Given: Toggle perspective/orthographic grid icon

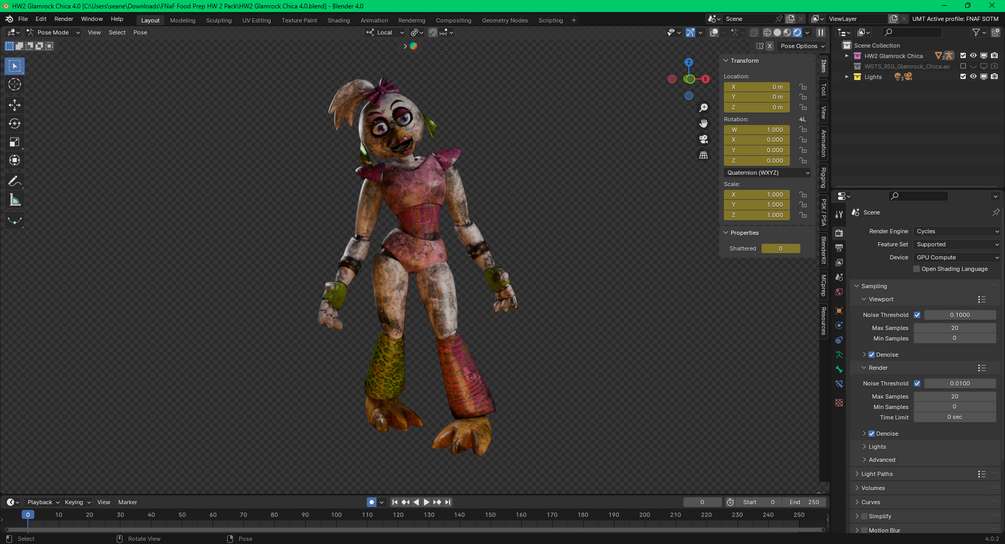Looking at the screenshot, I should 704,155.
